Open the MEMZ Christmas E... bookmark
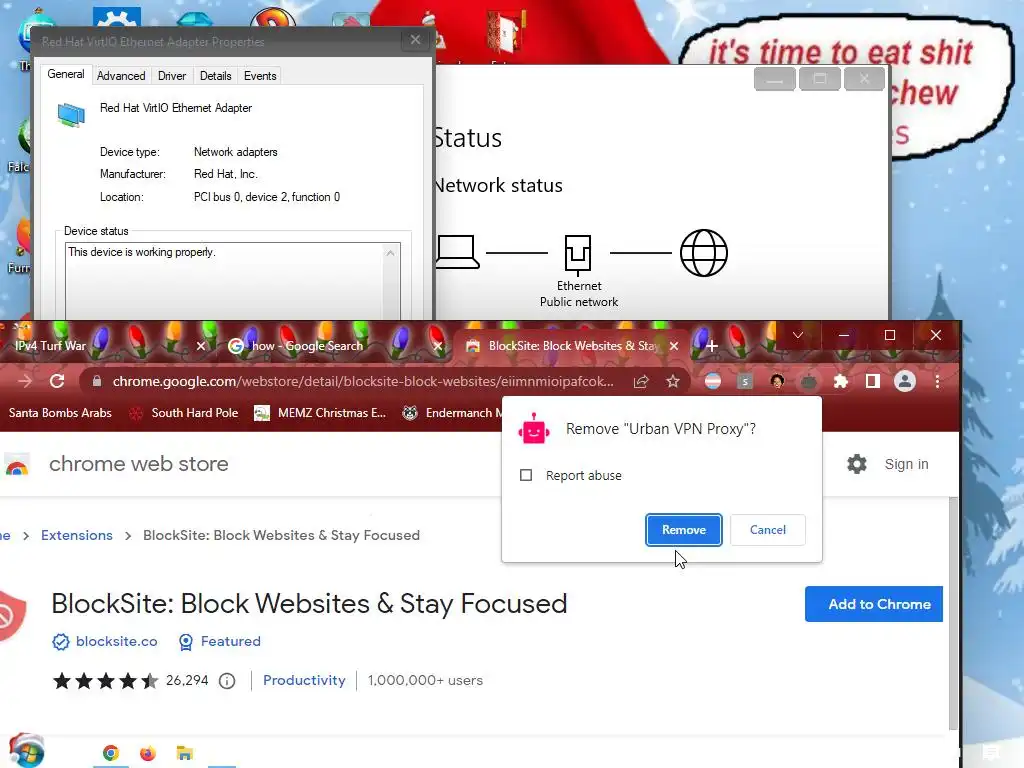 coord(320,413)
